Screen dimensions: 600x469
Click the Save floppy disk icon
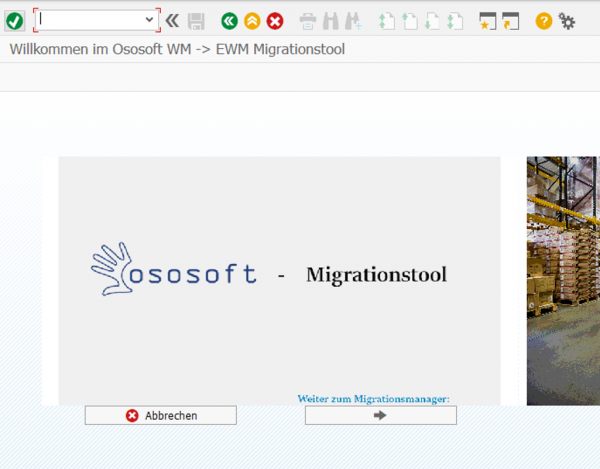(x=196, y=21)
